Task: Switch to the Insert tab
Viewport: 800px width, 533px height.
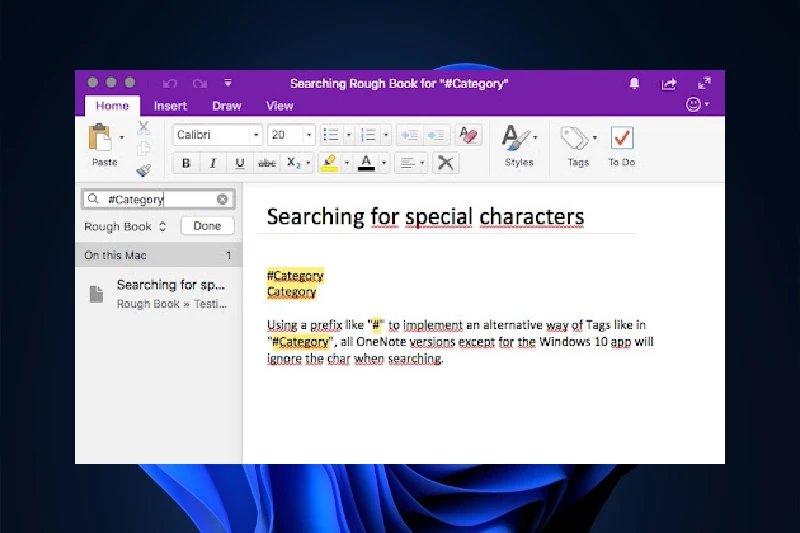Action: coord(170,106)
